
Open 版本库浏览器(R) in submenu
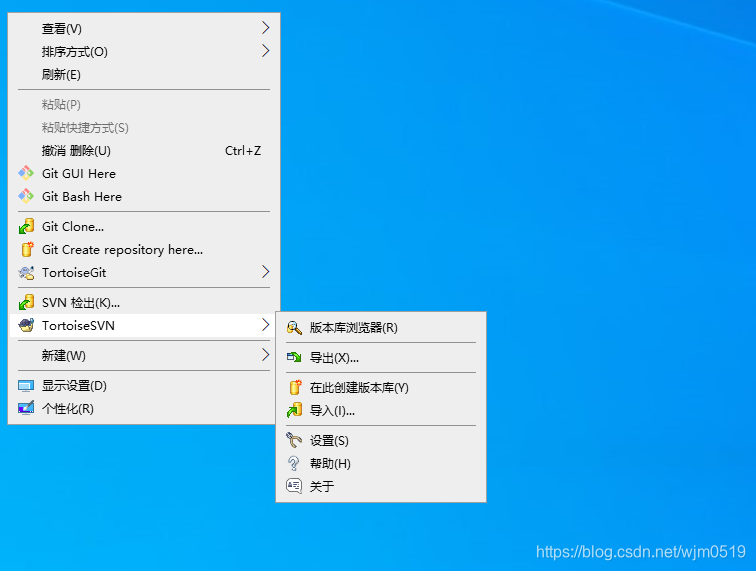click(381, 328)
